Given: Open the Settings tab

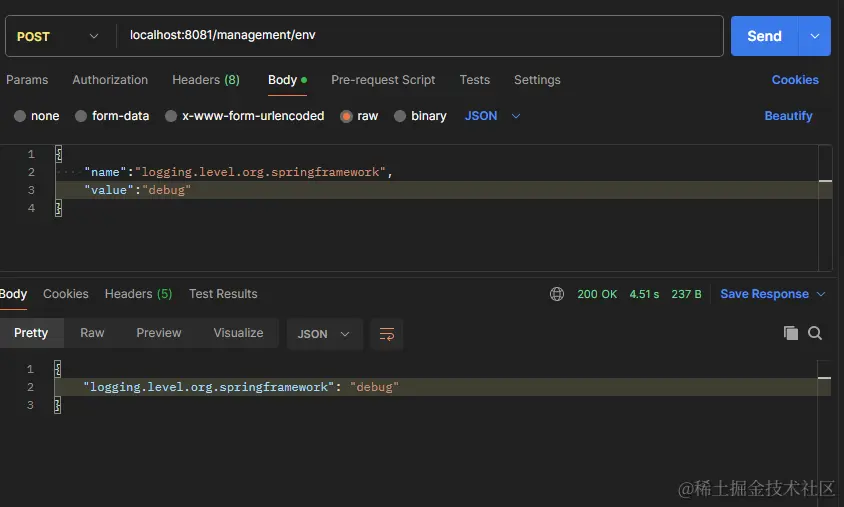Looking at the screenshot, I should [x=537, y=80].
